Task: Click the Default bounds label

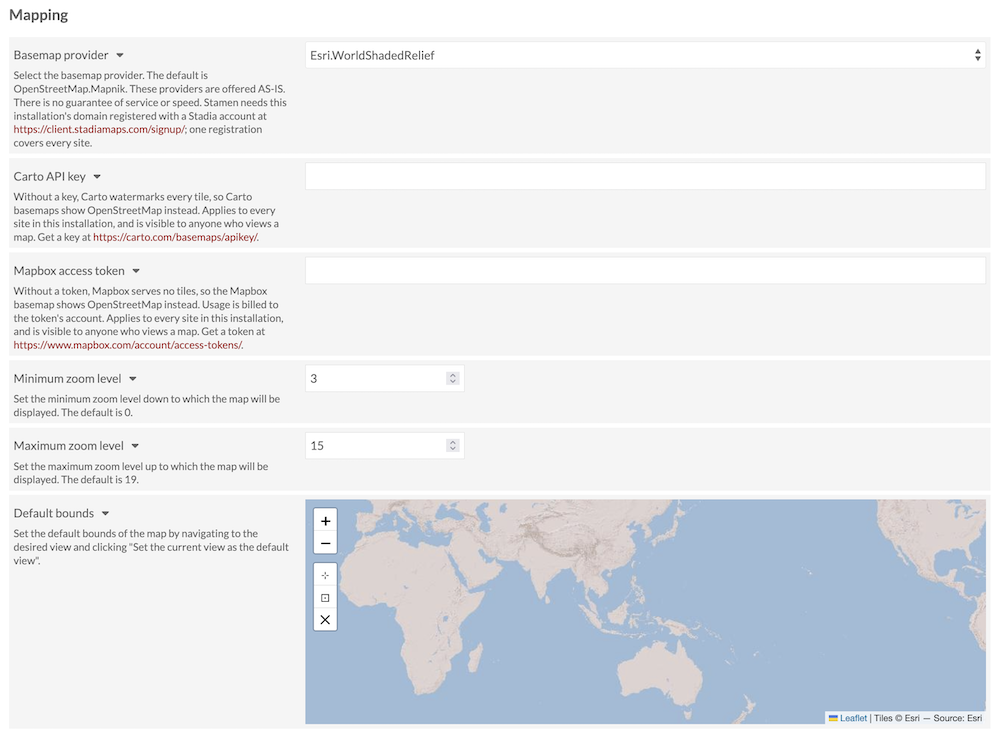Action: pos(54,513)
